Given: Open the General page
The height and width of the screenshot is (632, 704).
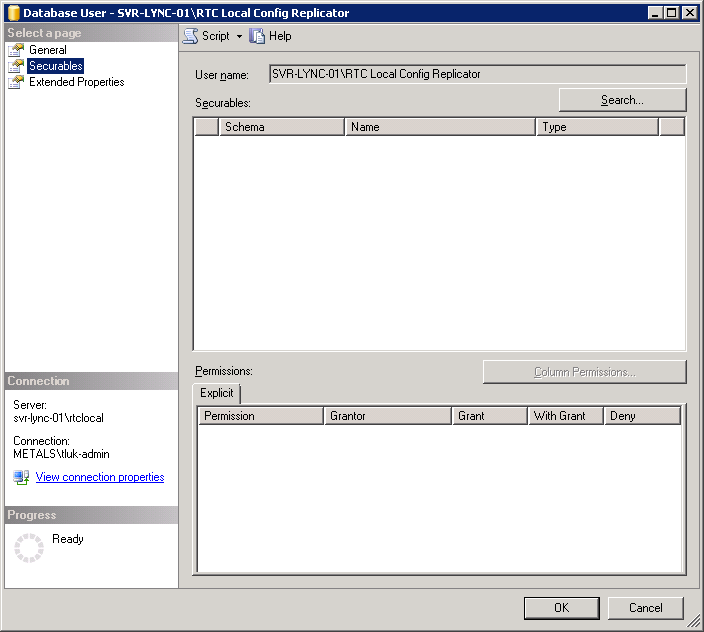Looking at the screenshot, I should [x=48, y=50].
